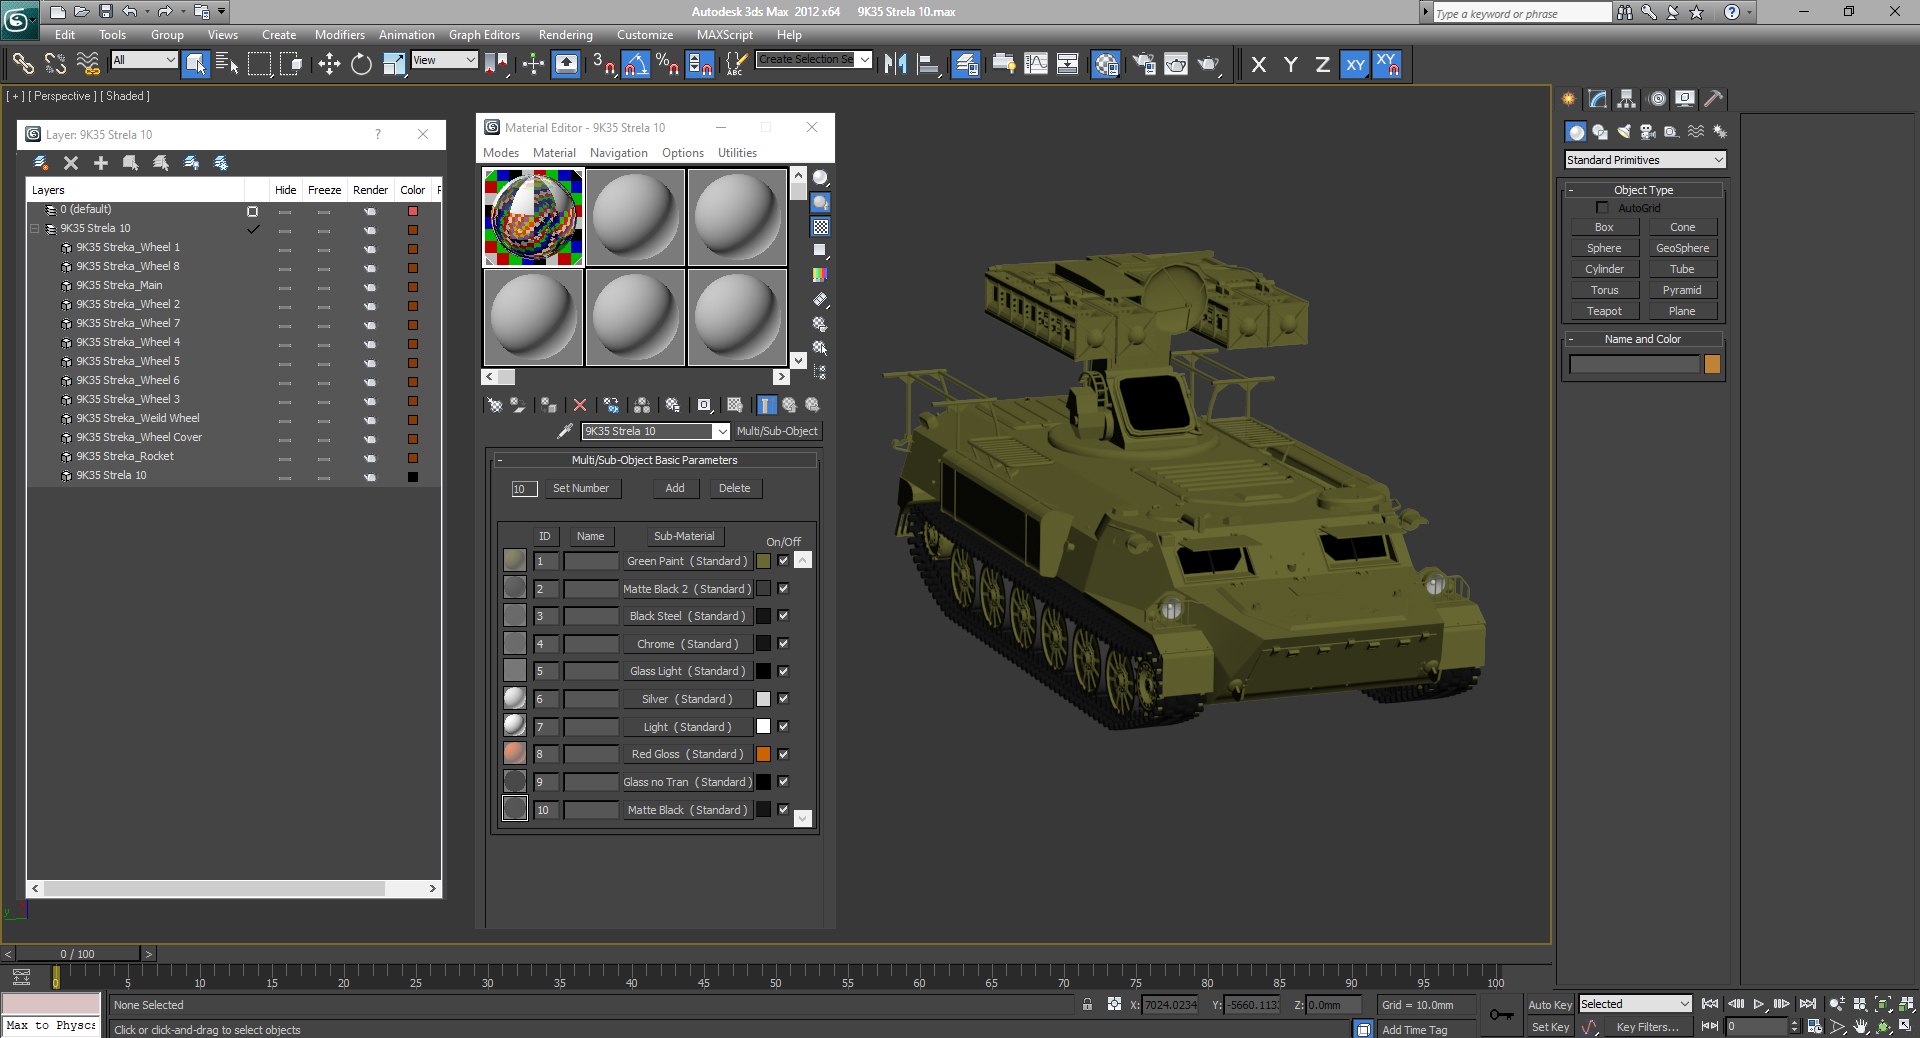
Task: Open Material Editor Modes menu
Action: coord(501,153)
